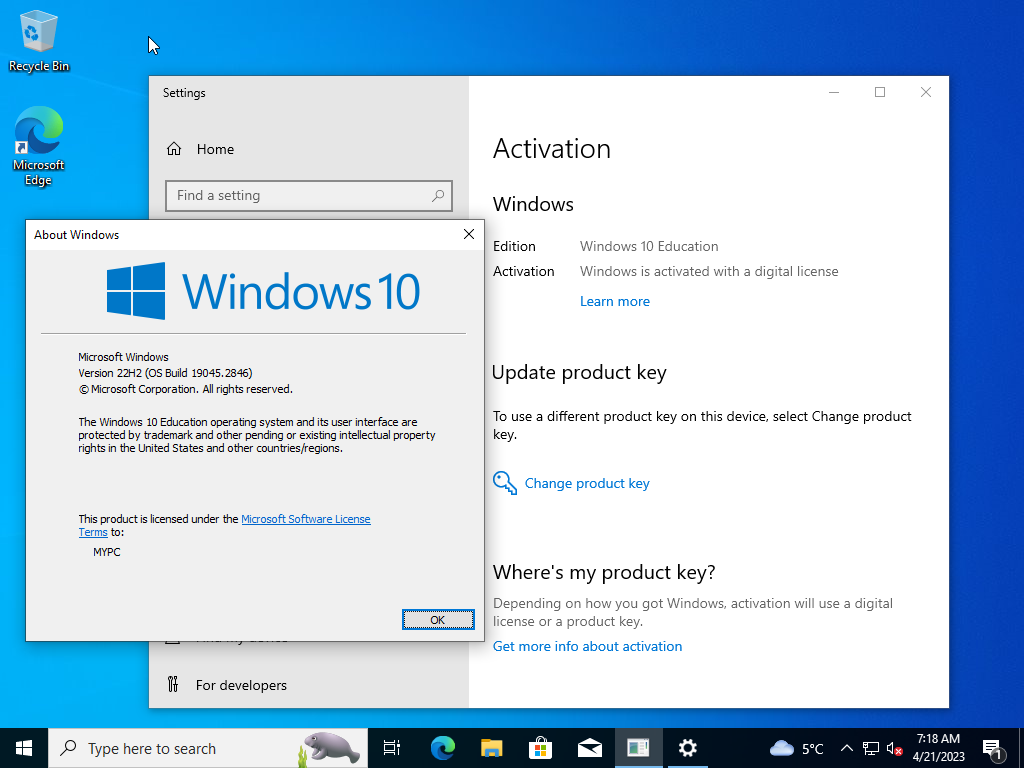Viewport: 1024px width, 768px height.
Task: Click the Find a setting search box
Action: point(308,195)
